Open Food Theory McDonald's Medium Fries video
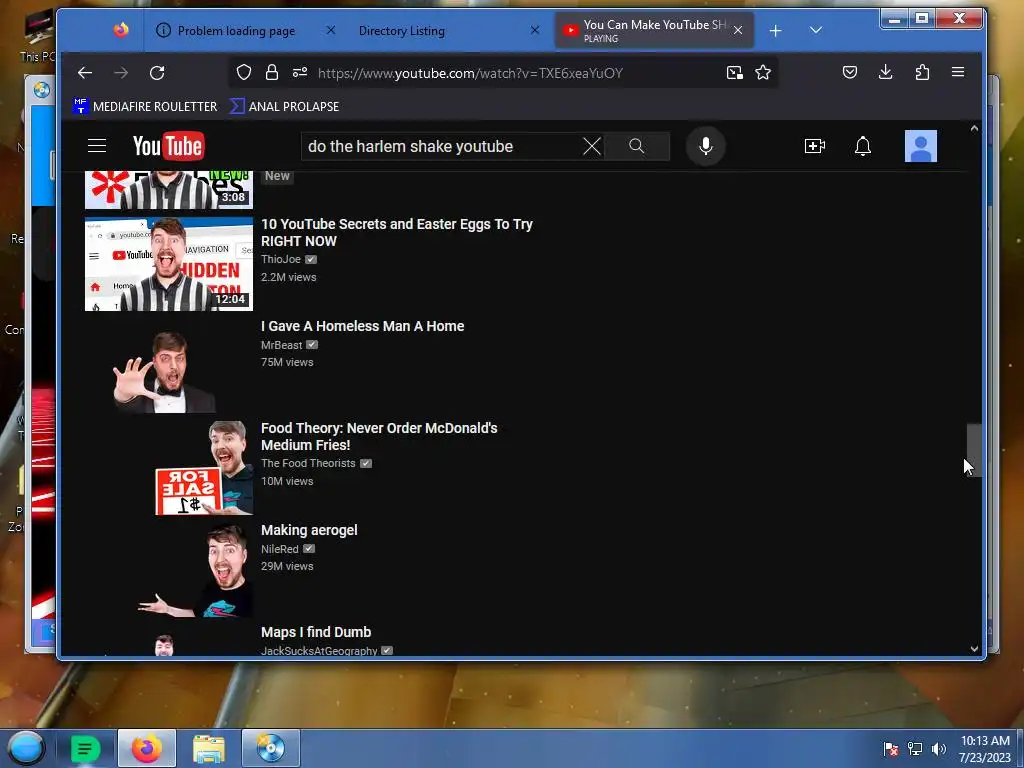This screenshot has height=768, width=1024. 379,436
